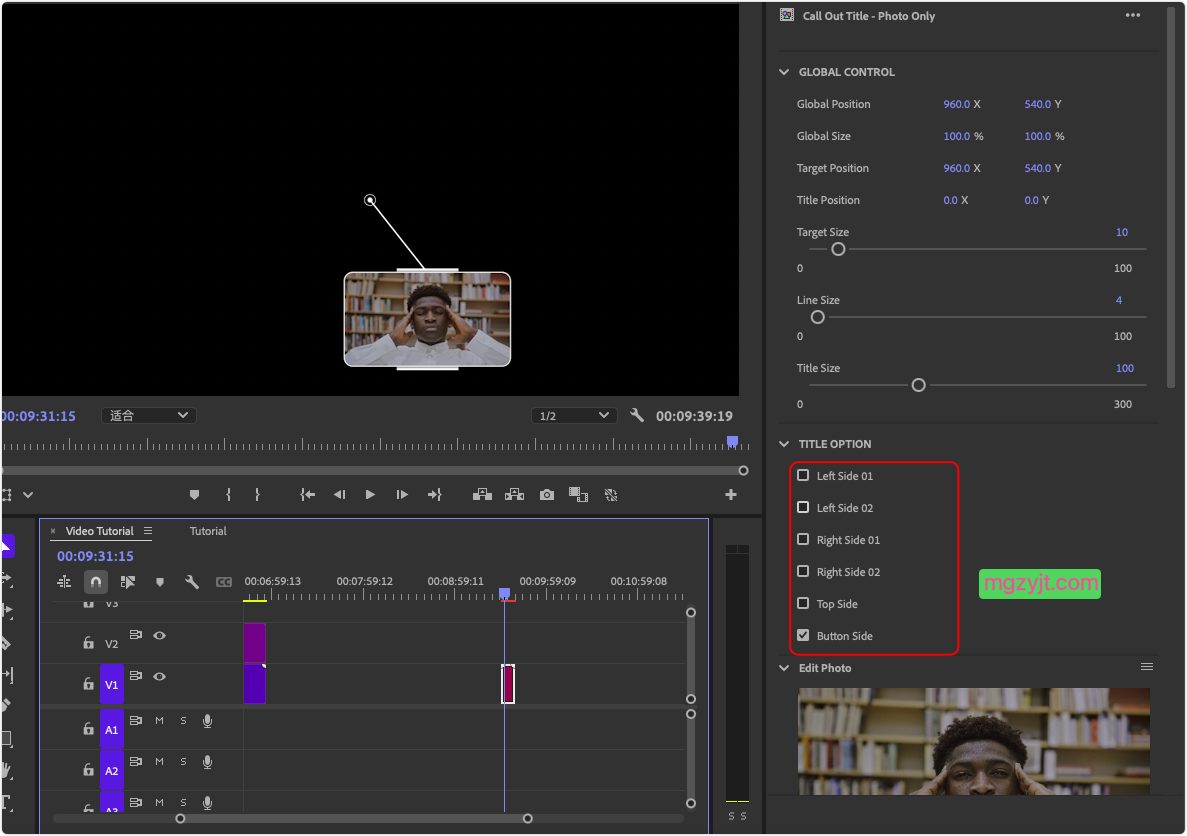
Task: Click the Lift button icon
Action: coord(483,494)
